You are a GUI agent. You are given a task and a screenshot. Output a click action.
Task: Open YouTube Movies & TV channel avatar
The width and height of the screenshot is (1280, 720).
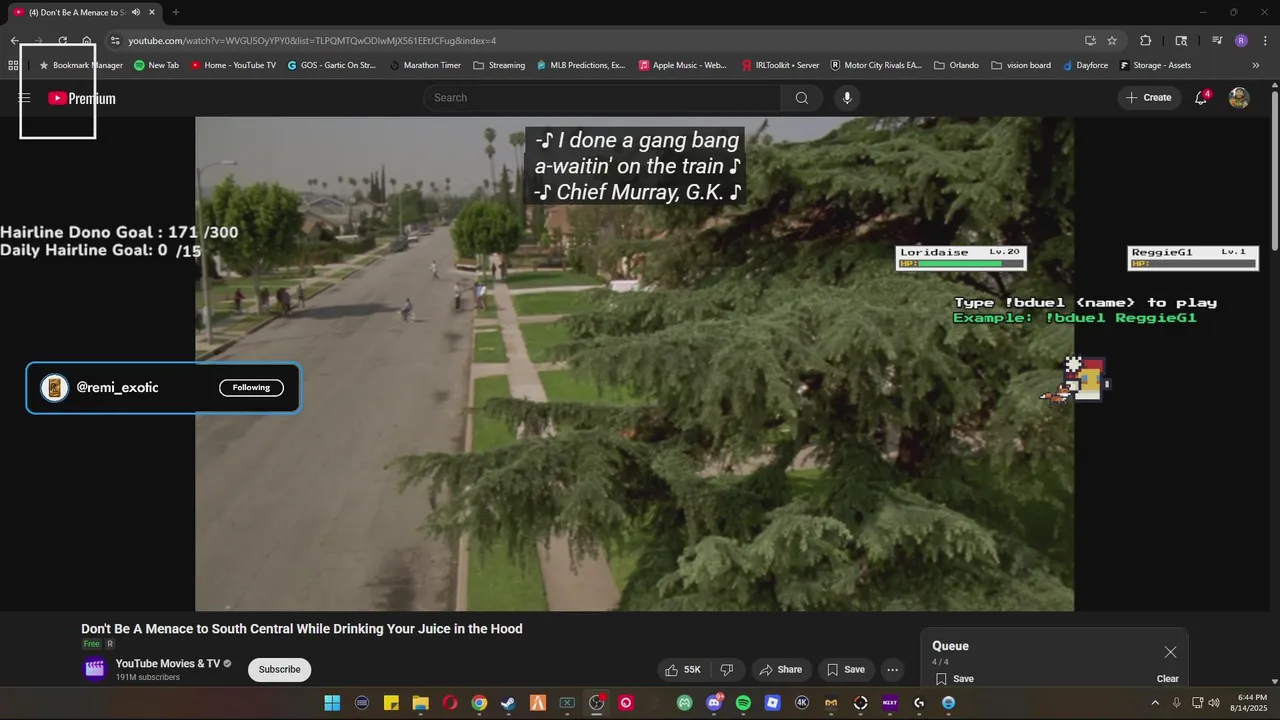click(95, 669)
